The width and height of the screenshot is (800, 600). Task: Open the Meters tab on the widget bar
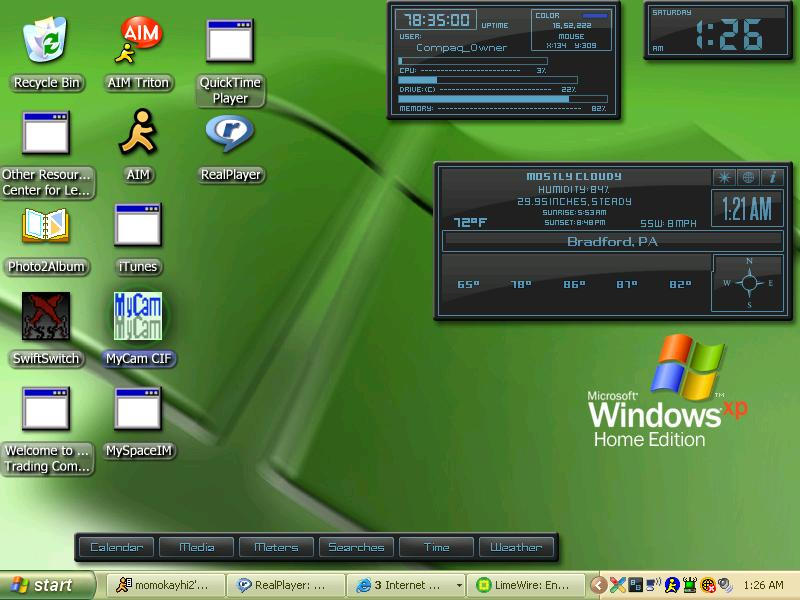click(276, 547)
